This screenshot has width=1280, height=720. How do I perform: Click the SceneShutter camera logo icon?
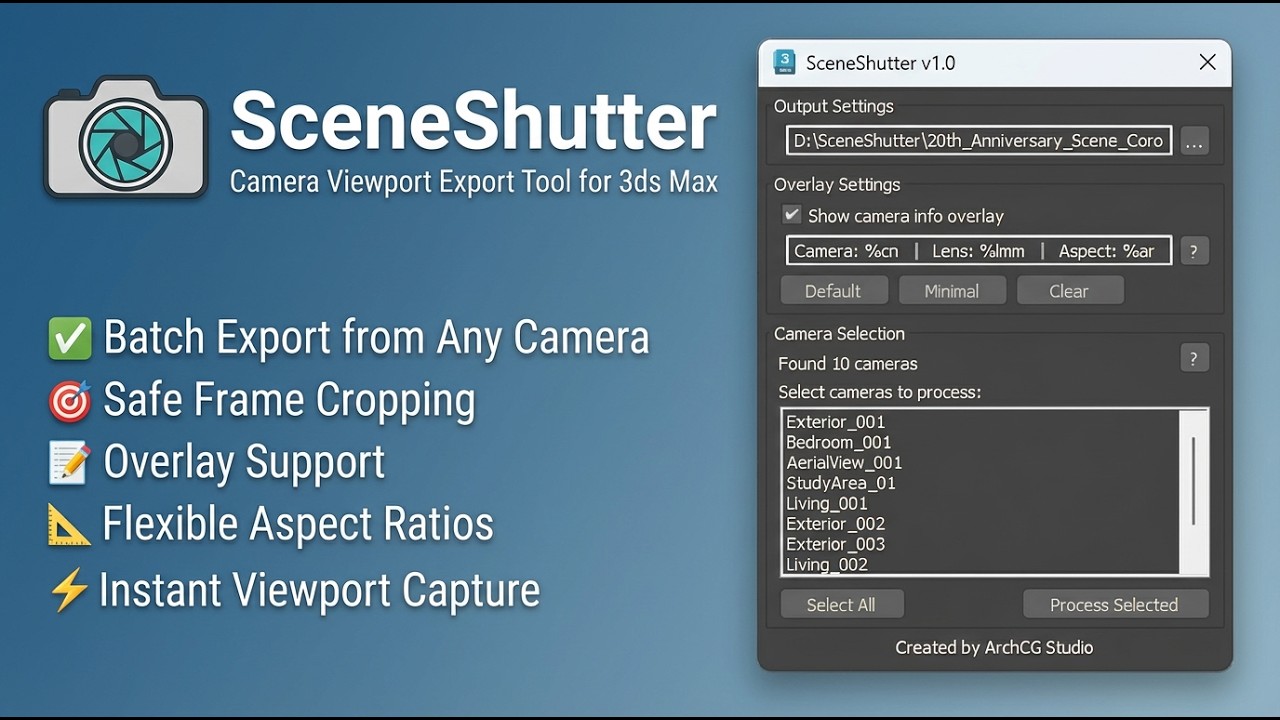click(x=126, y=137)
